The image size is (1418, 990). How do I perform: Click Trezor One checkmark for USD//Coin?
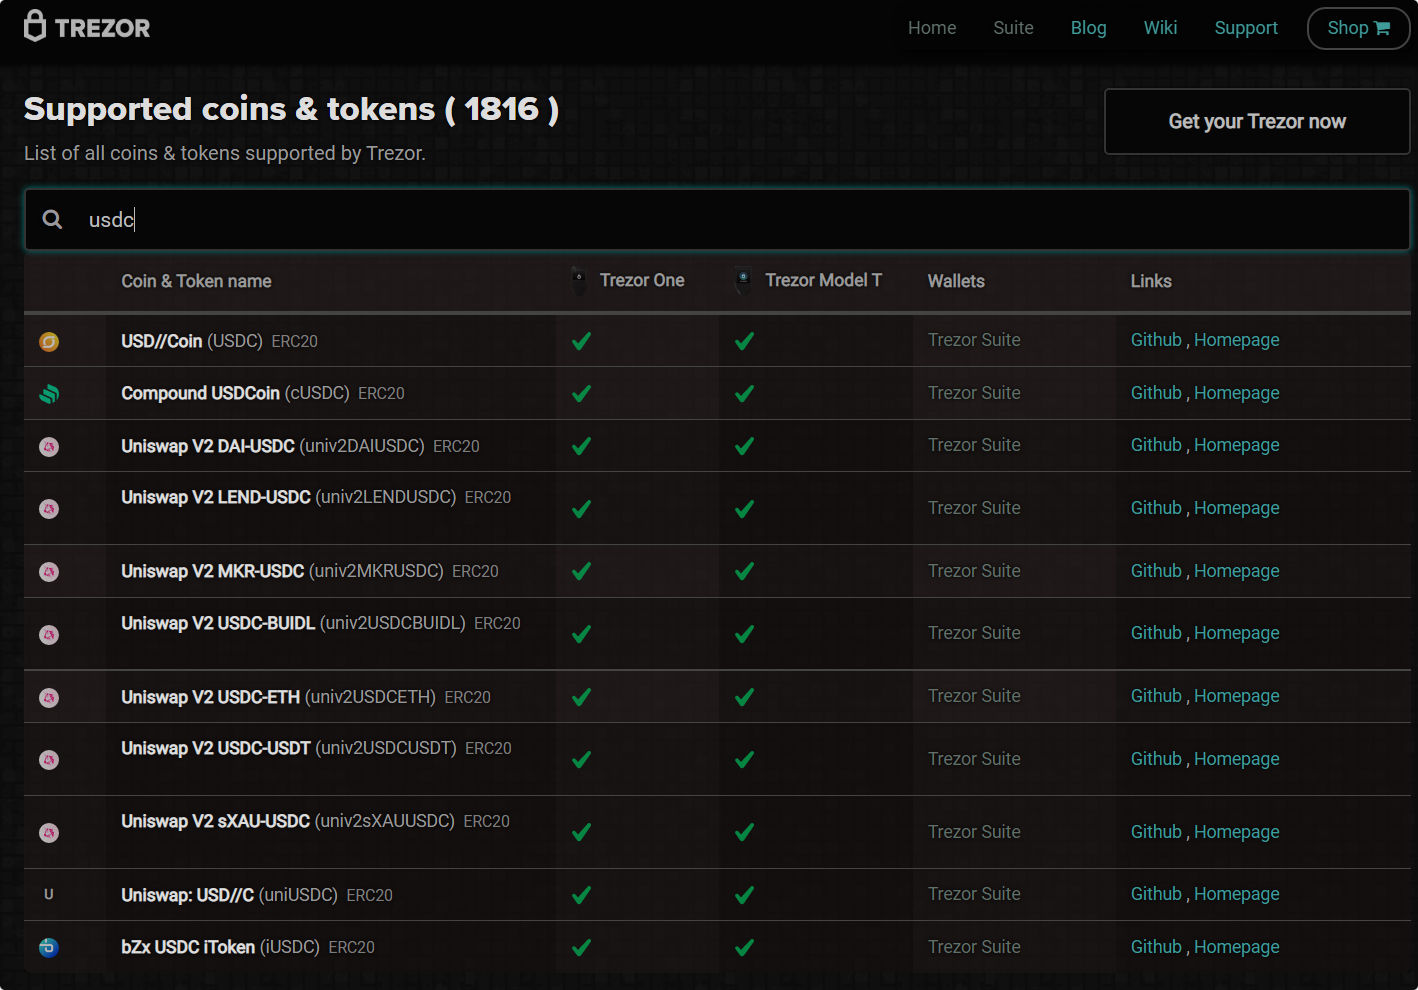coord(581,341)
